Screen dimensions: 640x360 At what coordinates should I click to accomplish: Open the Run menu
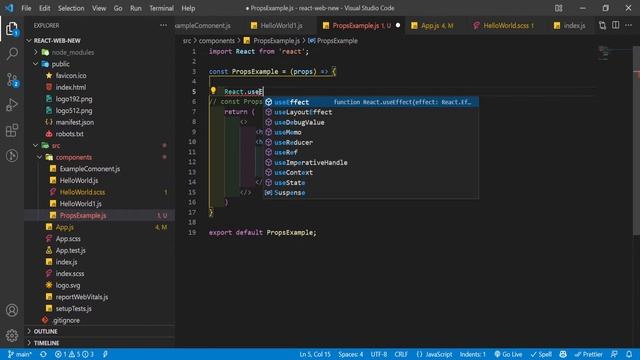tap(136, 8)
